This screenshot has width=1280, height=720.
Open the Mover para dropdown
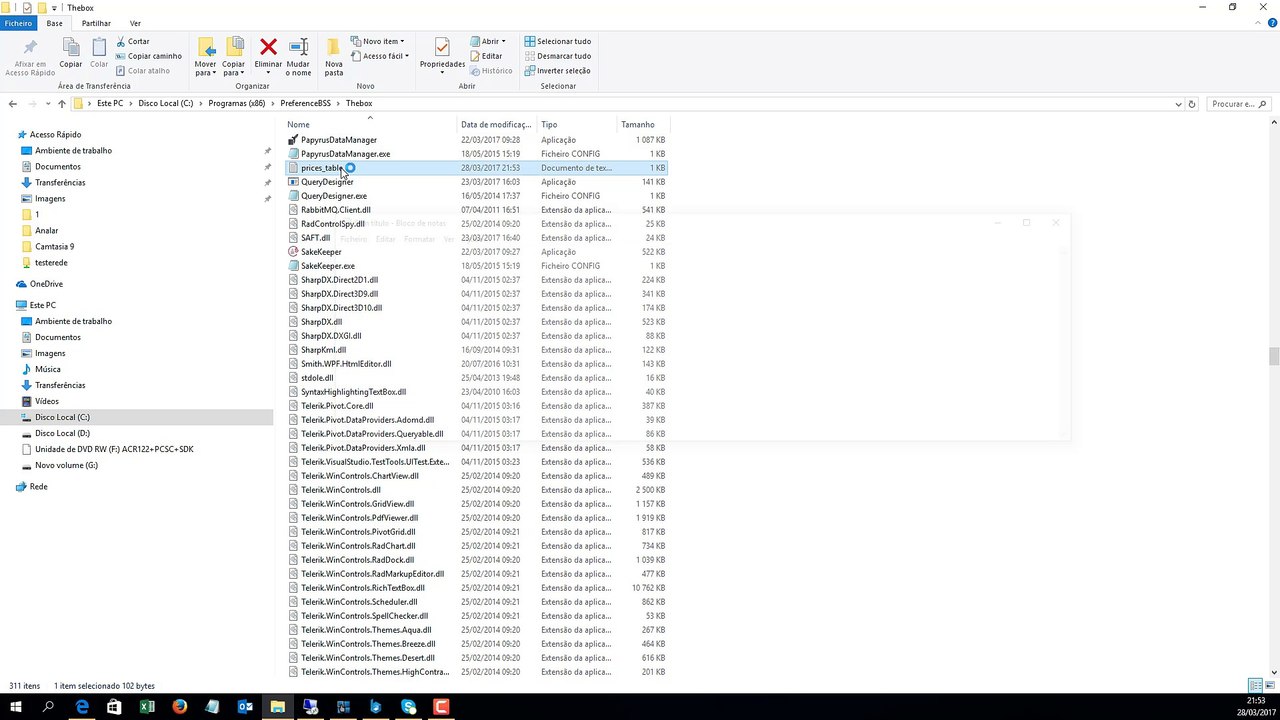click(x=206, y=57)
